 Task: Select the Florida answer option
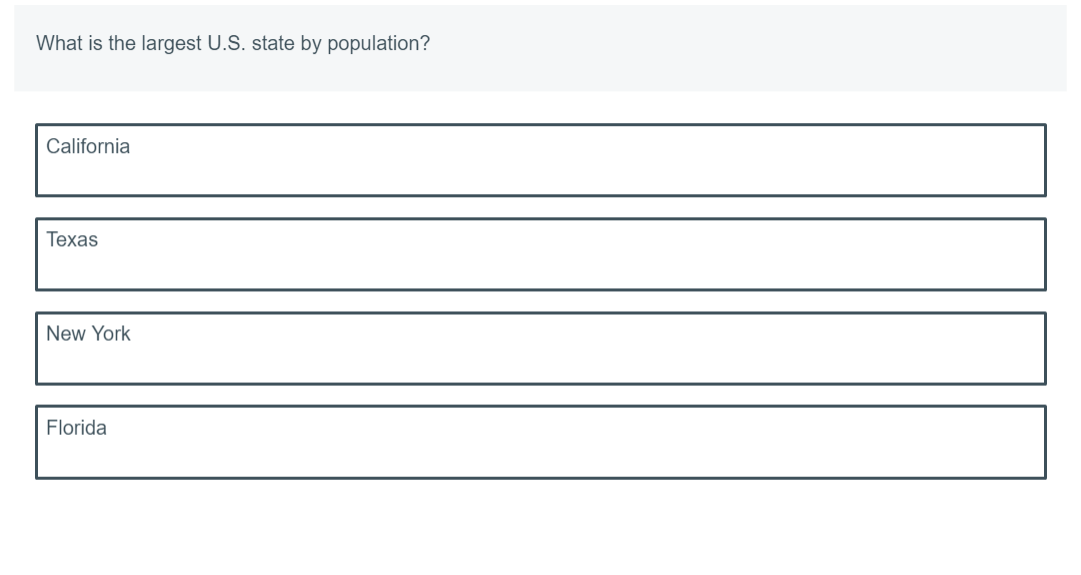pos(540,442)
